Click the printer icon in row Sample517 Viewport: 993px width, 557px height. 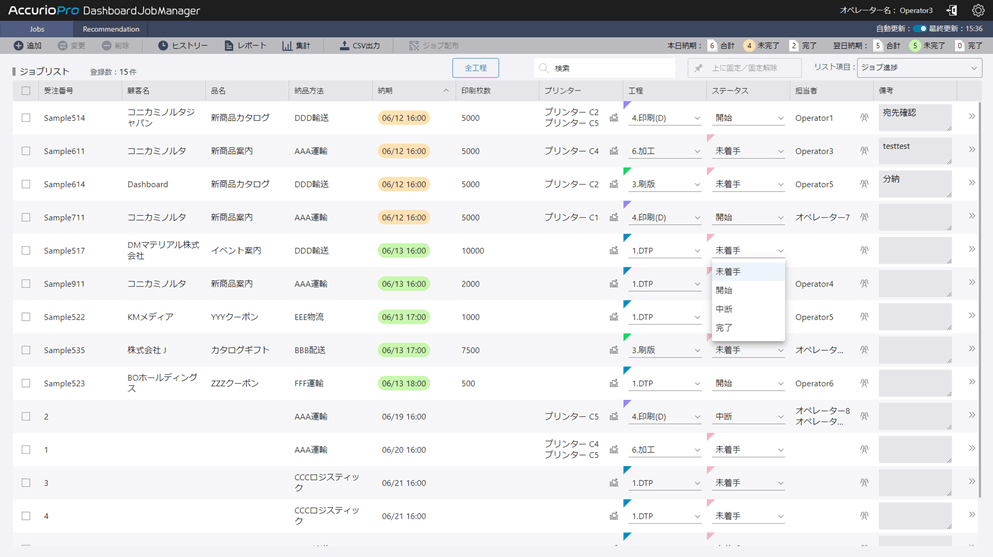(x=614, y=251)
